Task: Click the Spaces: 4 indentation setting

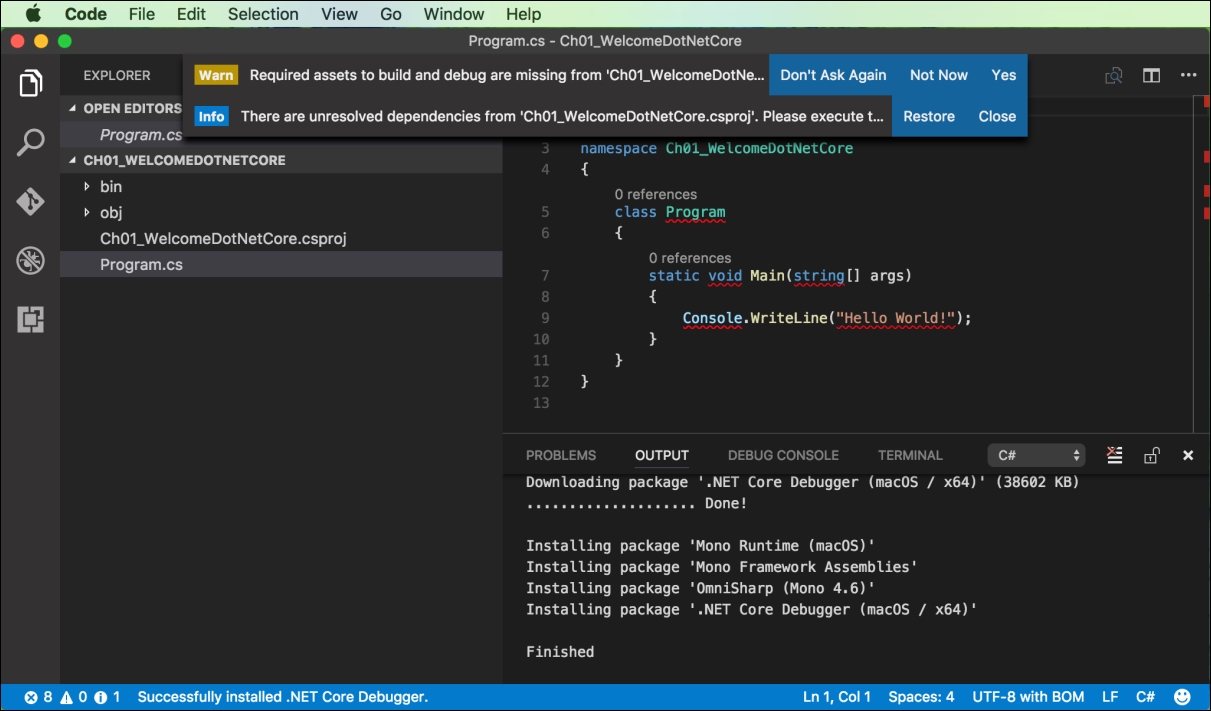Action: pyautogui.click(x=921, y=697)
